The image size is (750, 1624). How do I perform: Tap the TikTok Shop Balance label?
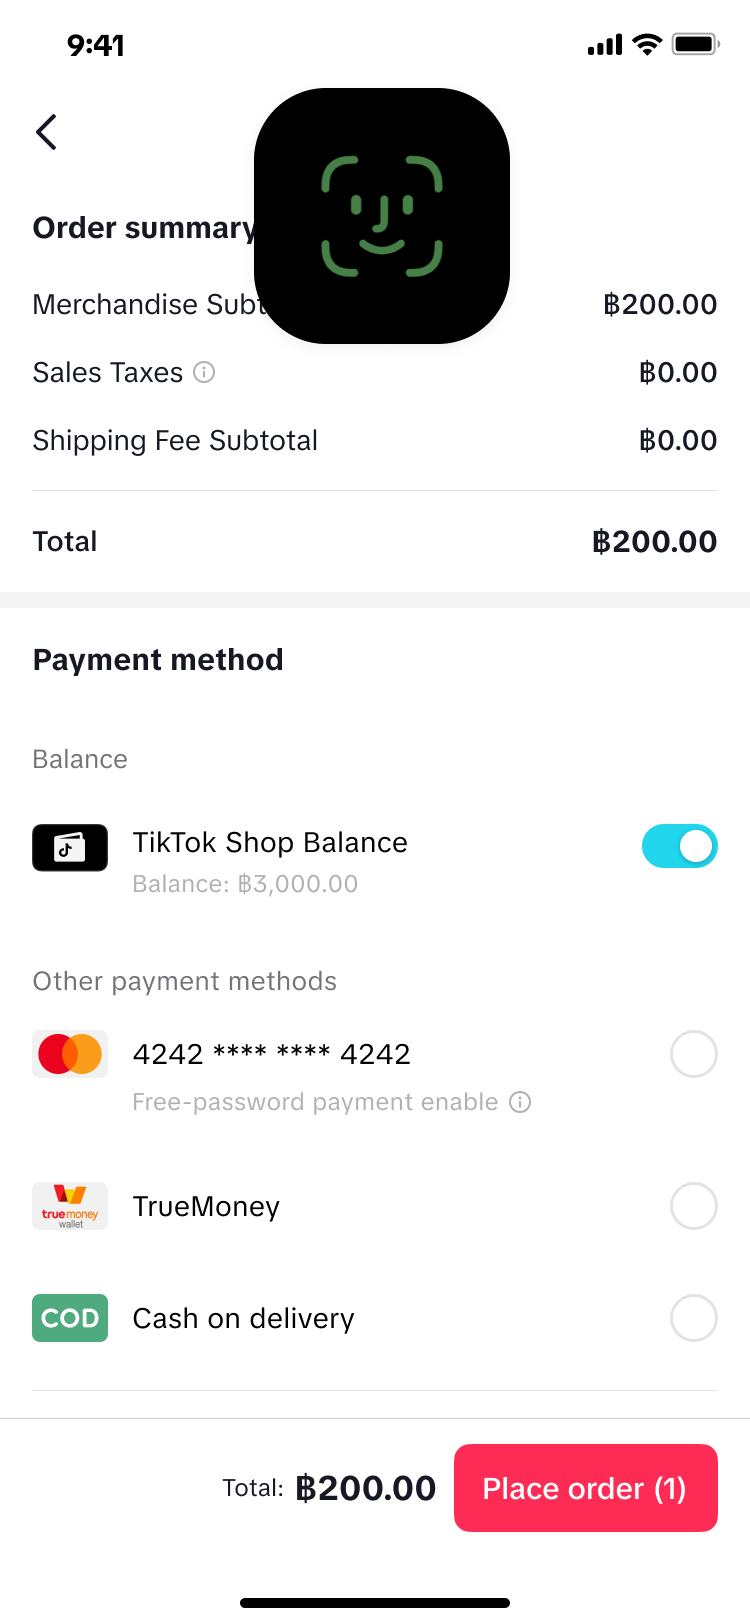(270, 842)
